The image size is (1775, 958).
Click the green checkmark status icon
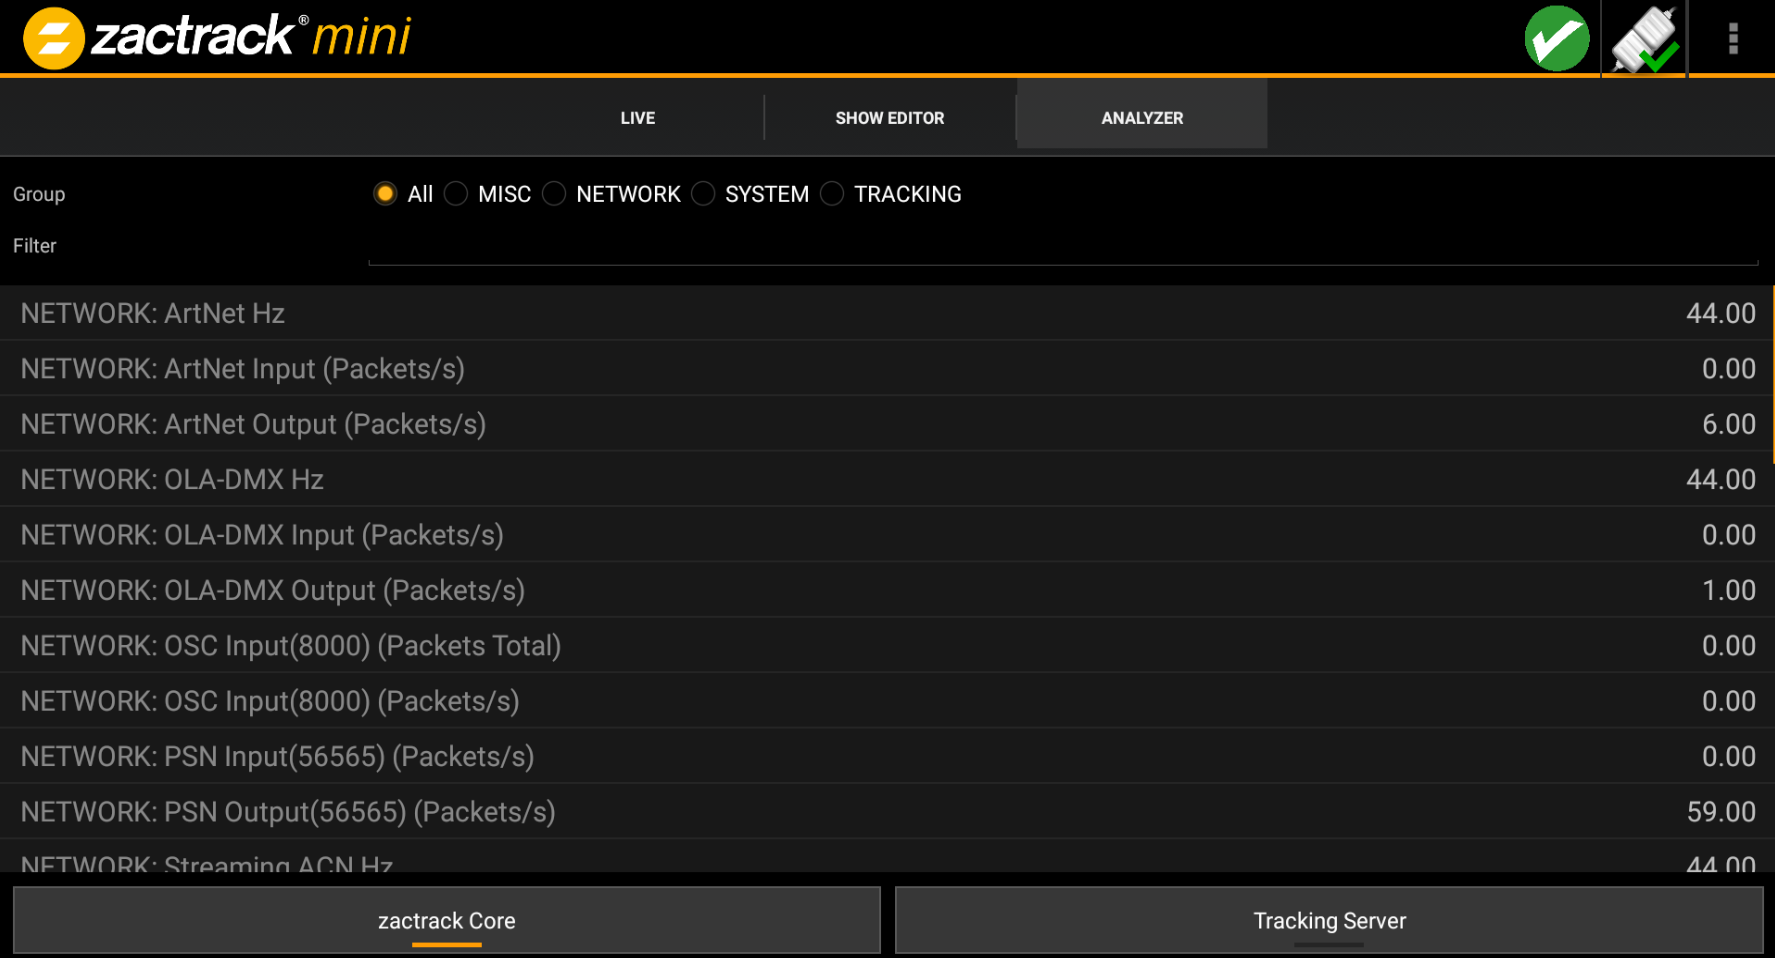1556,39
